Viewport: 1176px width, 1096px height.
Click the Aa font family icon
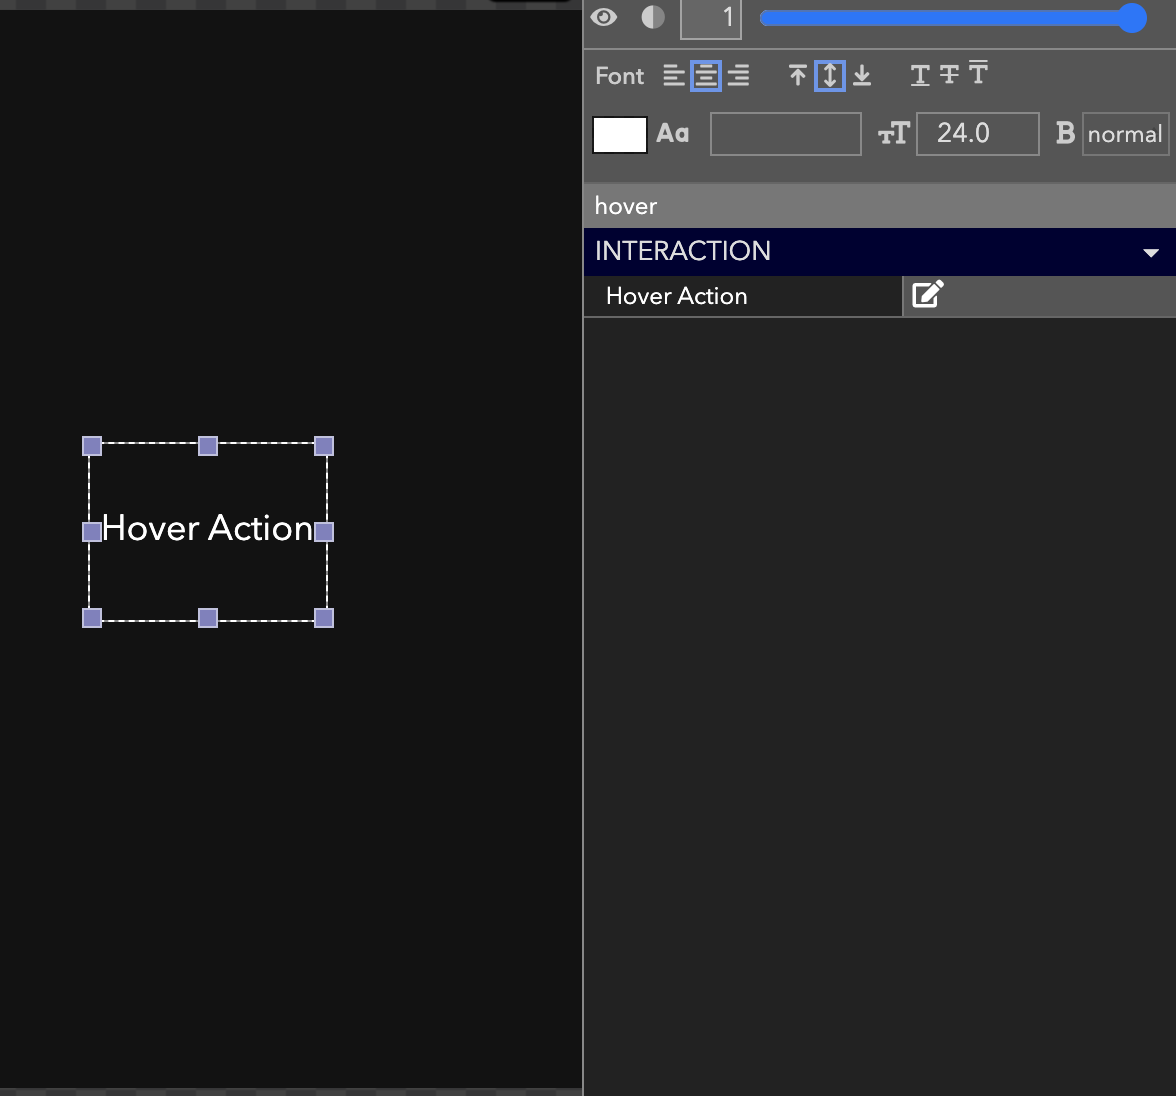coord(673,134)
